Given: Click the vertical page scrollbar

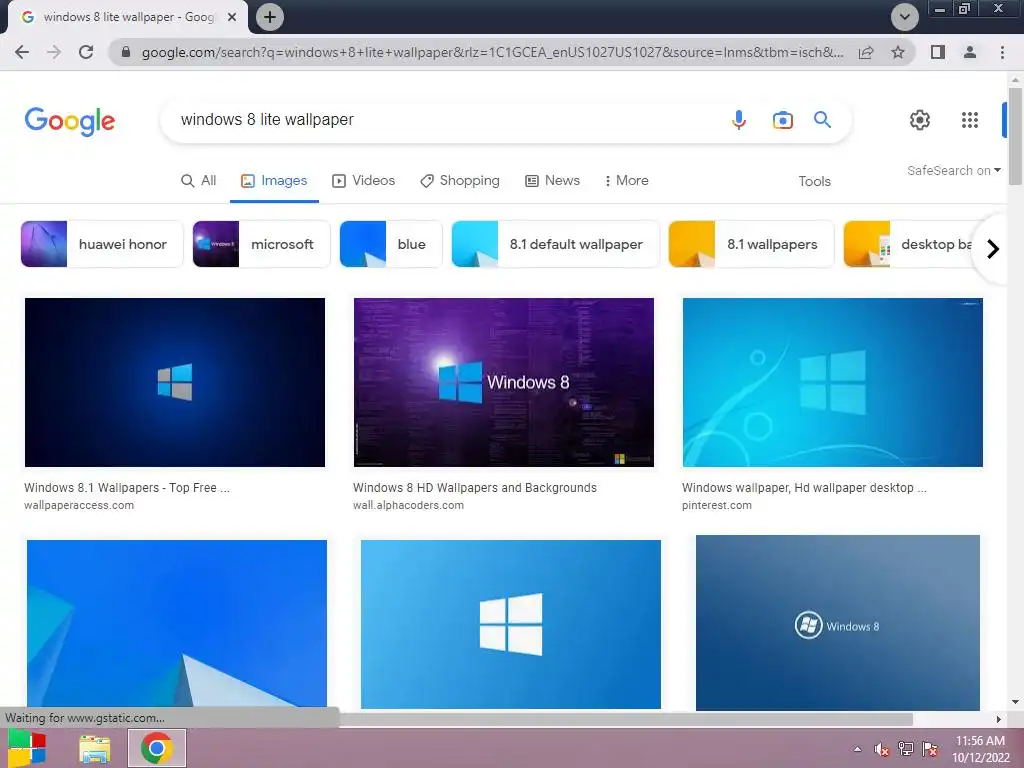Looking at the screenshot, I should coord(1015,136).
